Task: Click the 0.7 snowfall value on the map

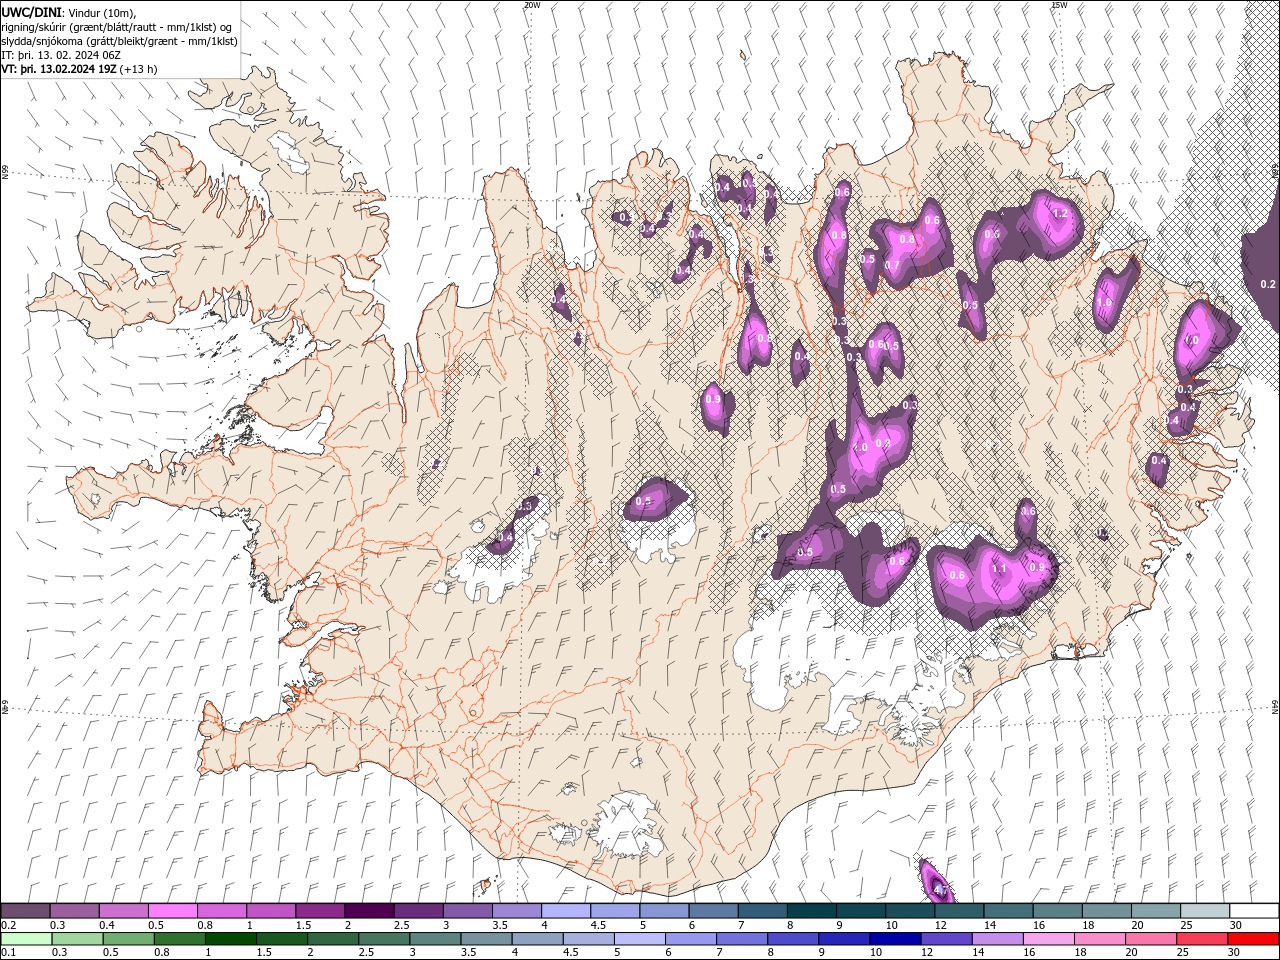Action: click(893, 265)
